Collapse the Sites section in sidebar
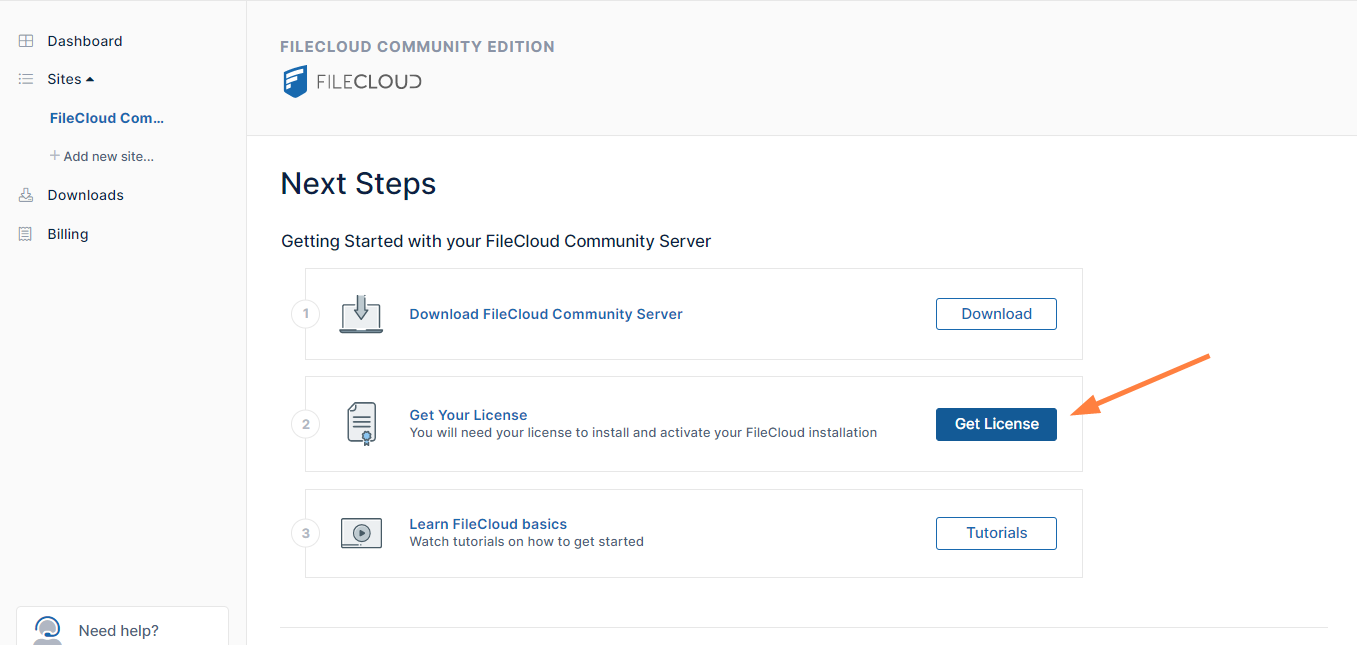The width and height of the screenshot is (1357, 645). [x=90, y=78]
